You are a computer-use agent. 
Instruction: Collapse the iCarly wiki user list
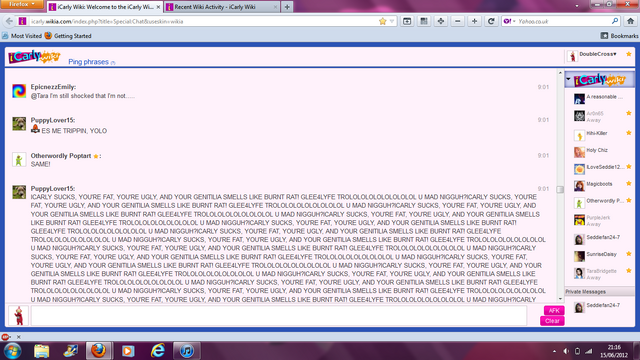click(568, 79)
